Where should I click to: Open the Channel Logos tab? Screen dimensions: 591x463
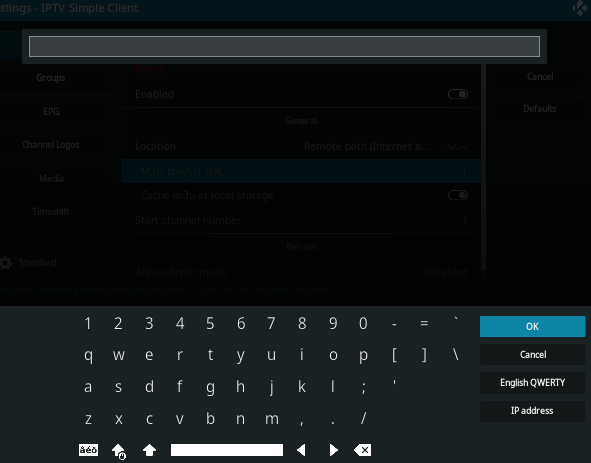coord(51,145)
